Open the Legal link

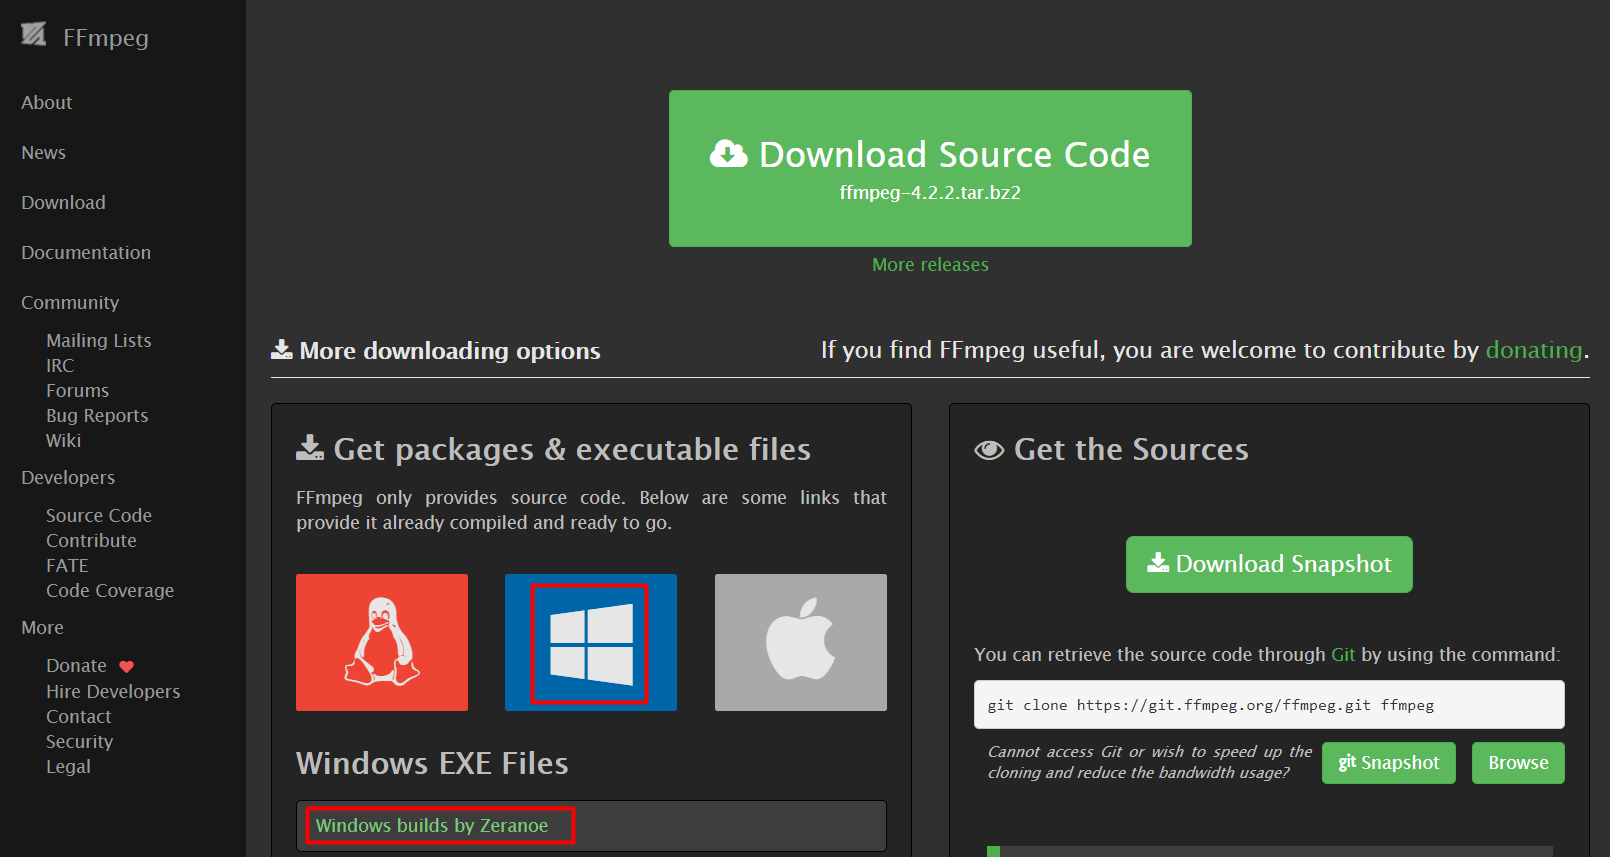(68, 767)
